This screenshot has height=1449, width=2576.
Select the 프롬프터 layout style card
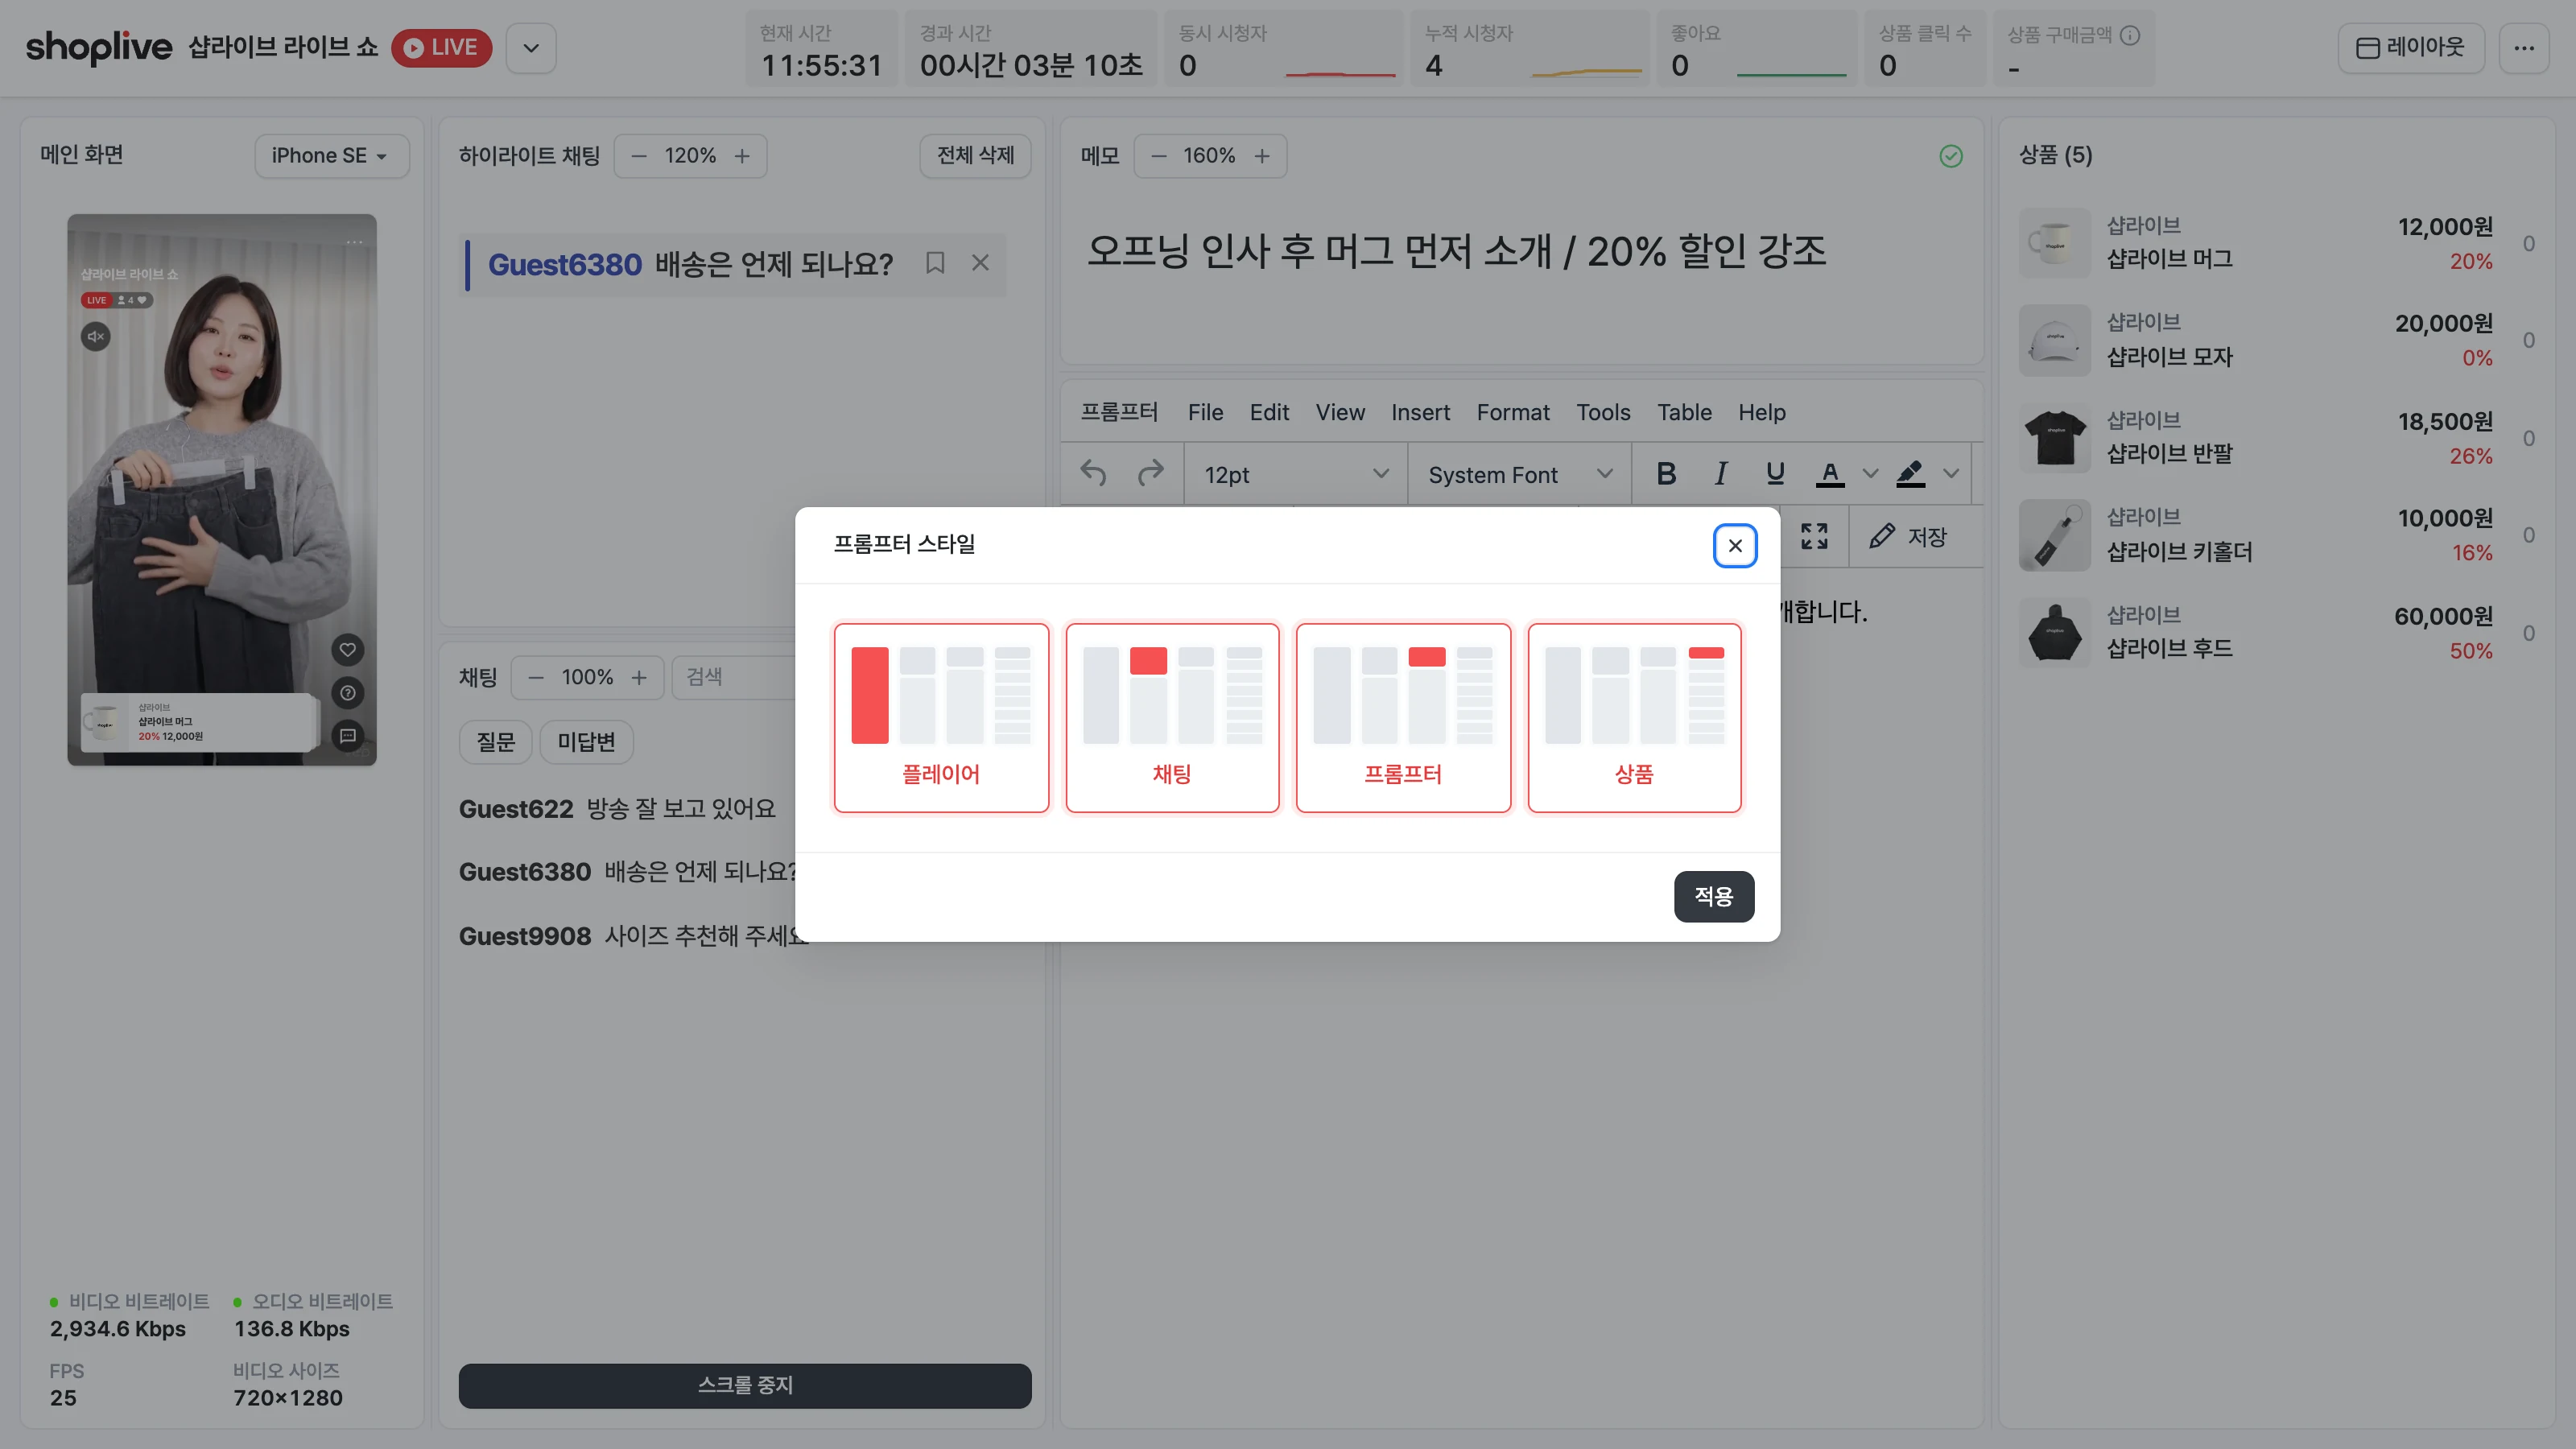pyautogui.click(x=1403, y=717)
